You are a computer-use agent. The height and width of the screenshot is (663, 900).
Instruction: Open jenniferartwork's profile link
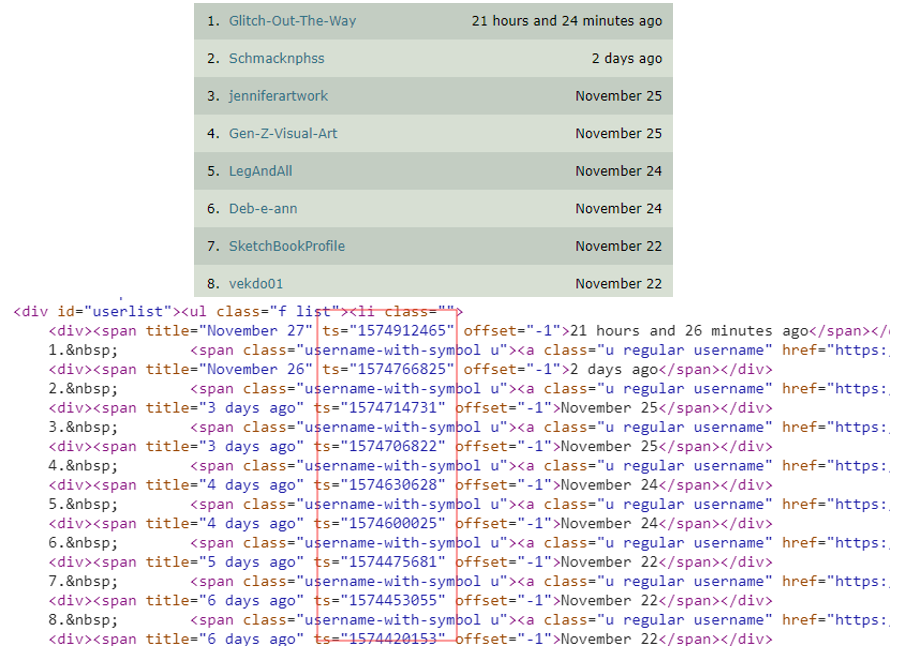pos(278,96)
